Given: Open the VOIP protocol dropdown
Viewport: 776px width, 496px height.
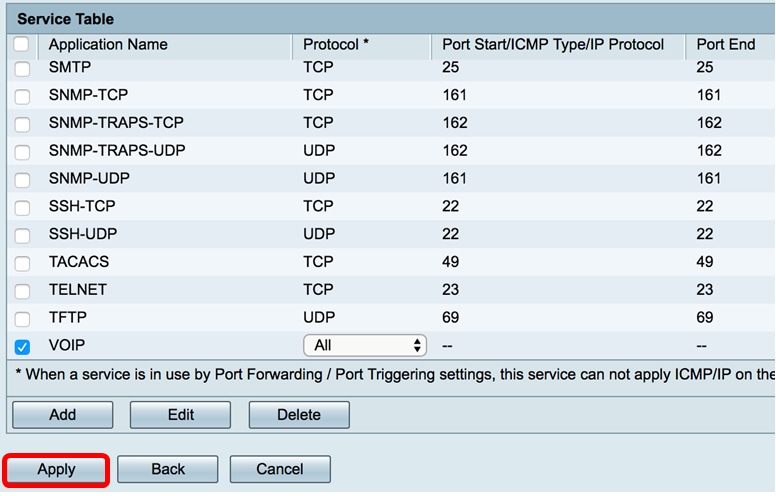Looking at the screenshot, I should click(365, 345).
